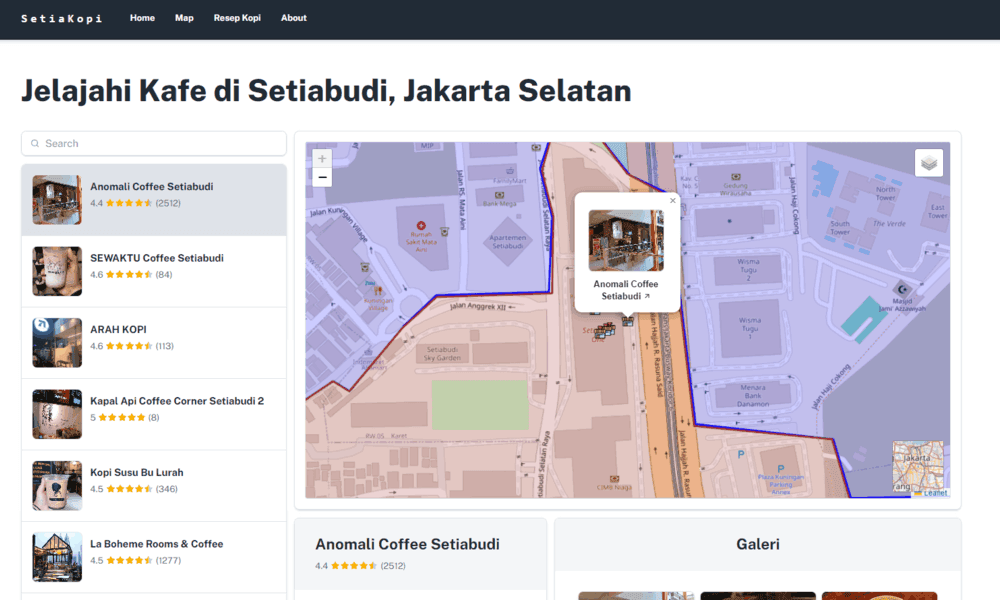Go to the Home page
The width and height of the screenshot is (1000, 600).
click(142, 18)
